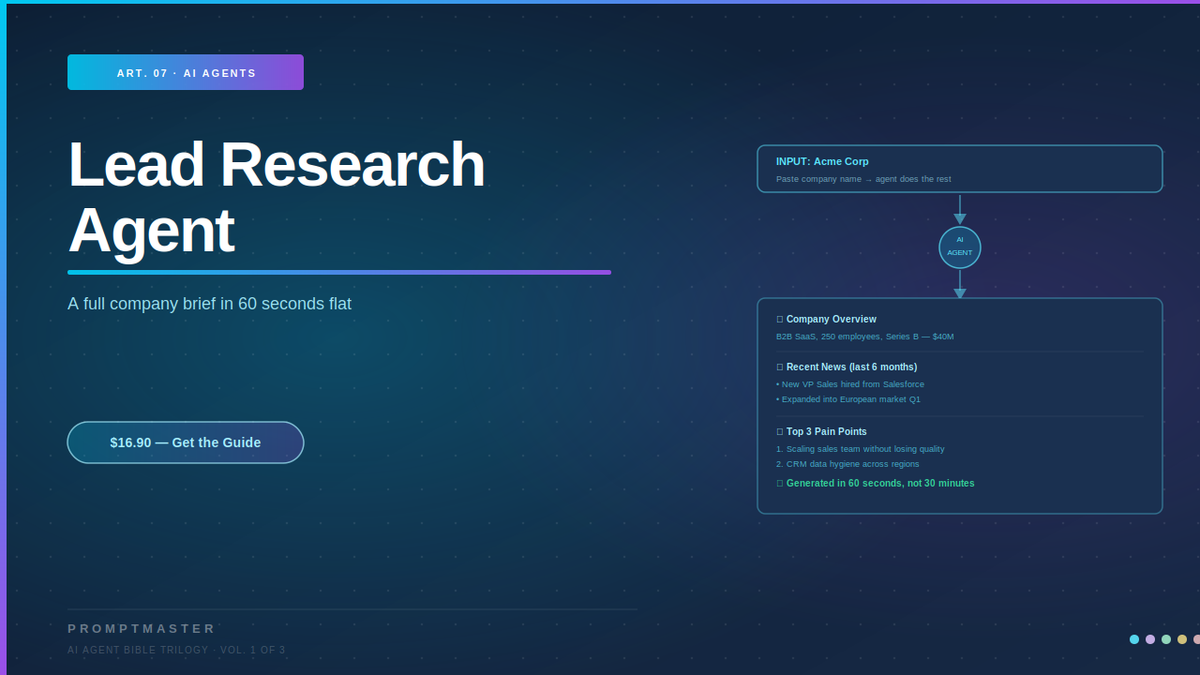1200x675 pixels.
Task: Click the "$16.90 — Get the Guide" button
Action: coord(185,442)
